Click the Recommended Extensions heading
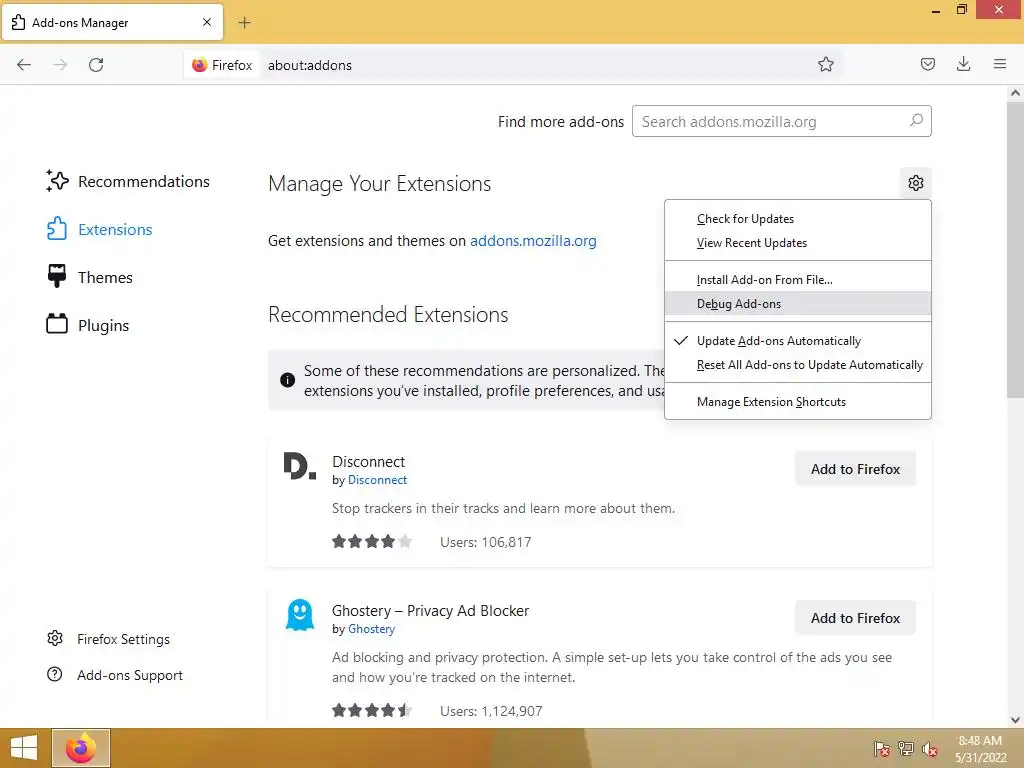Viewport: 1024px width, 768px height. coord(388,314)
